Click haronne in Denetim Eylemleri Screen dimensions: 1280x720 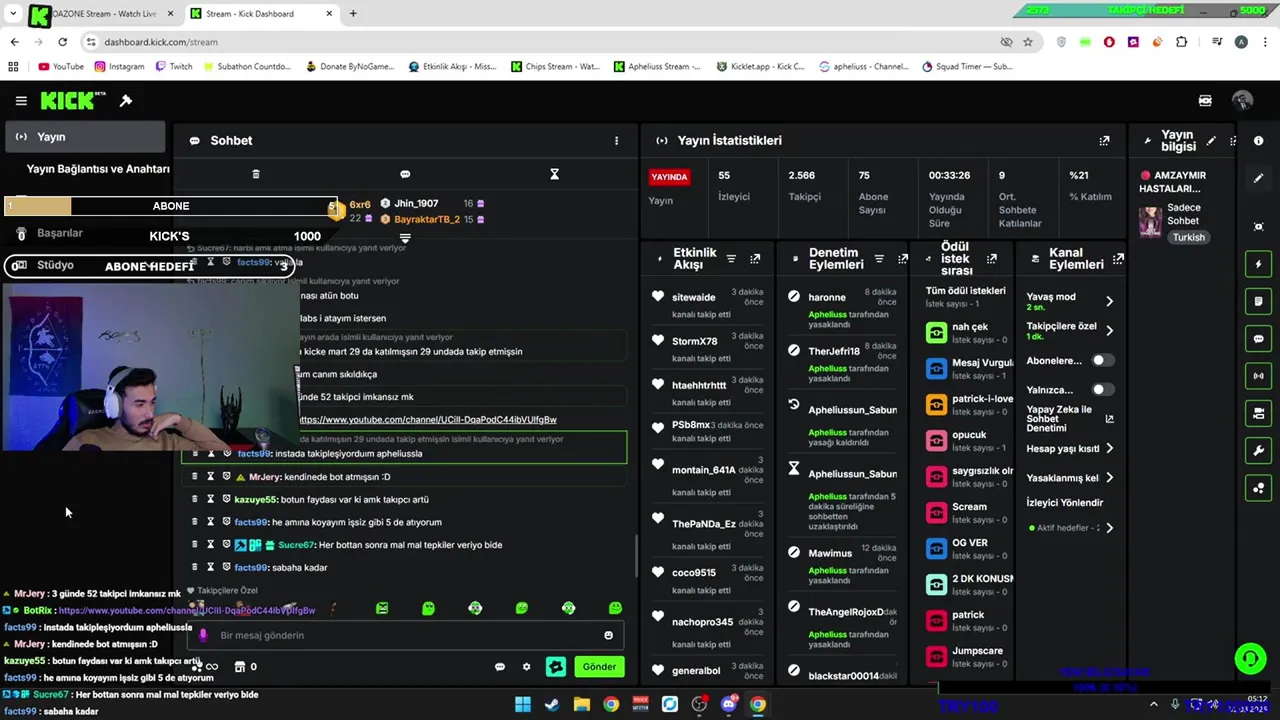click(827, 297)
